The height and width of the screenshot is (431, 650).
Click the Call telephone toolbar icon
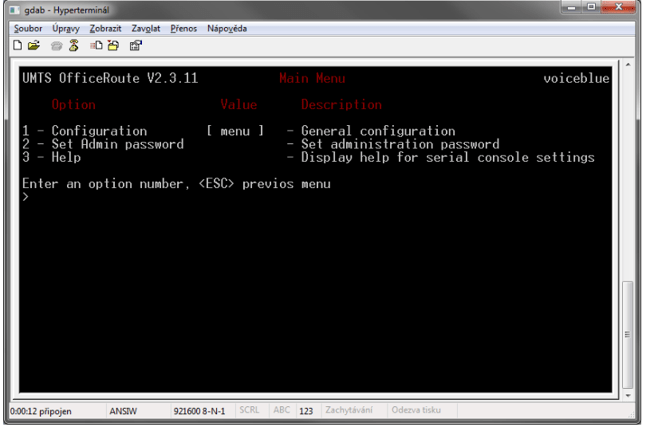(x=56, y=46)
